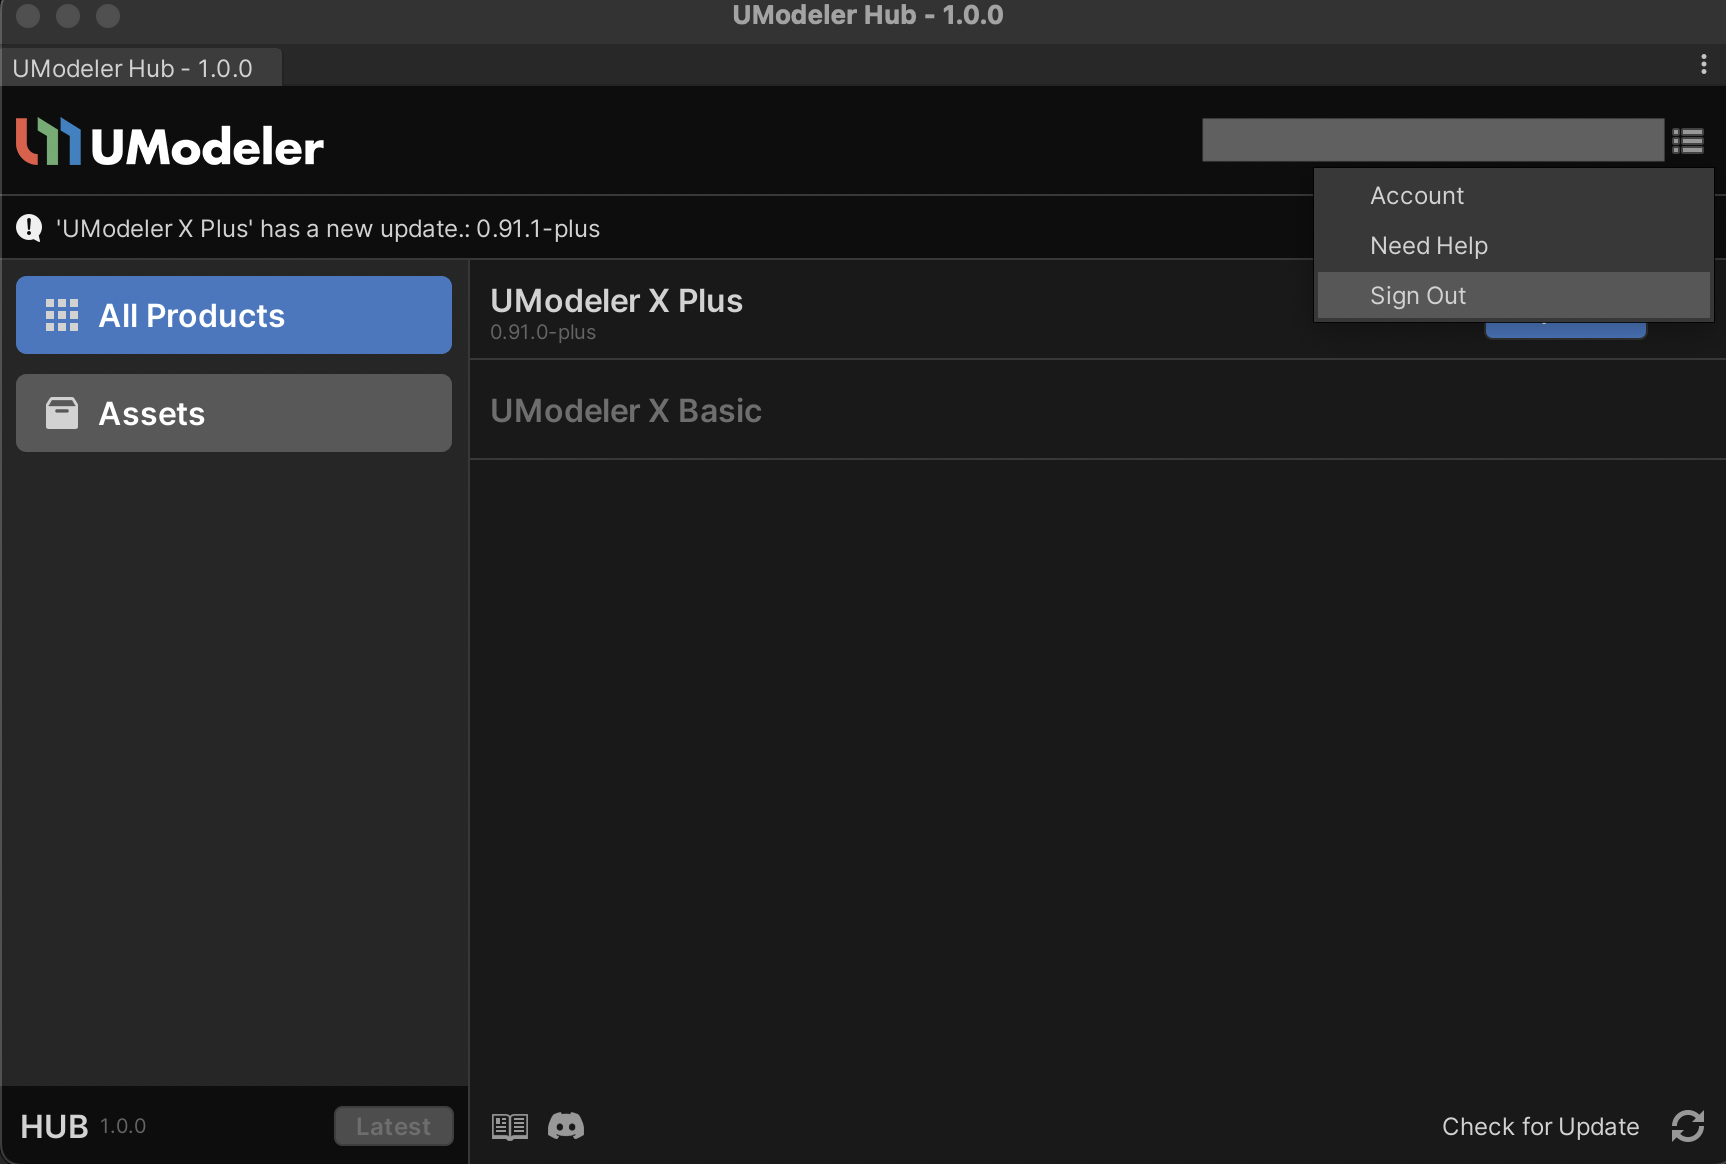The height and width of the screenshot is (1164, 1726).
Task: Select Account from the dropdown menu
Action: (x=1514, y=196)
